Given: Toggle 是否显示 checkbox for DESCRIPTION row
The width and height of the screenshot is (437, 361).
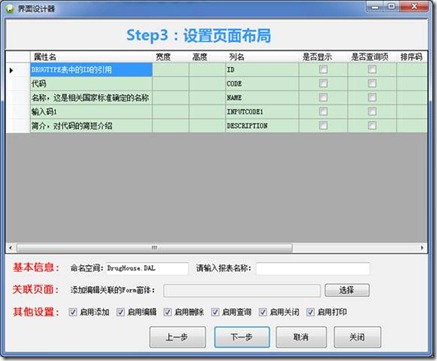Looking at the screenshot, I should pos(323,125).
